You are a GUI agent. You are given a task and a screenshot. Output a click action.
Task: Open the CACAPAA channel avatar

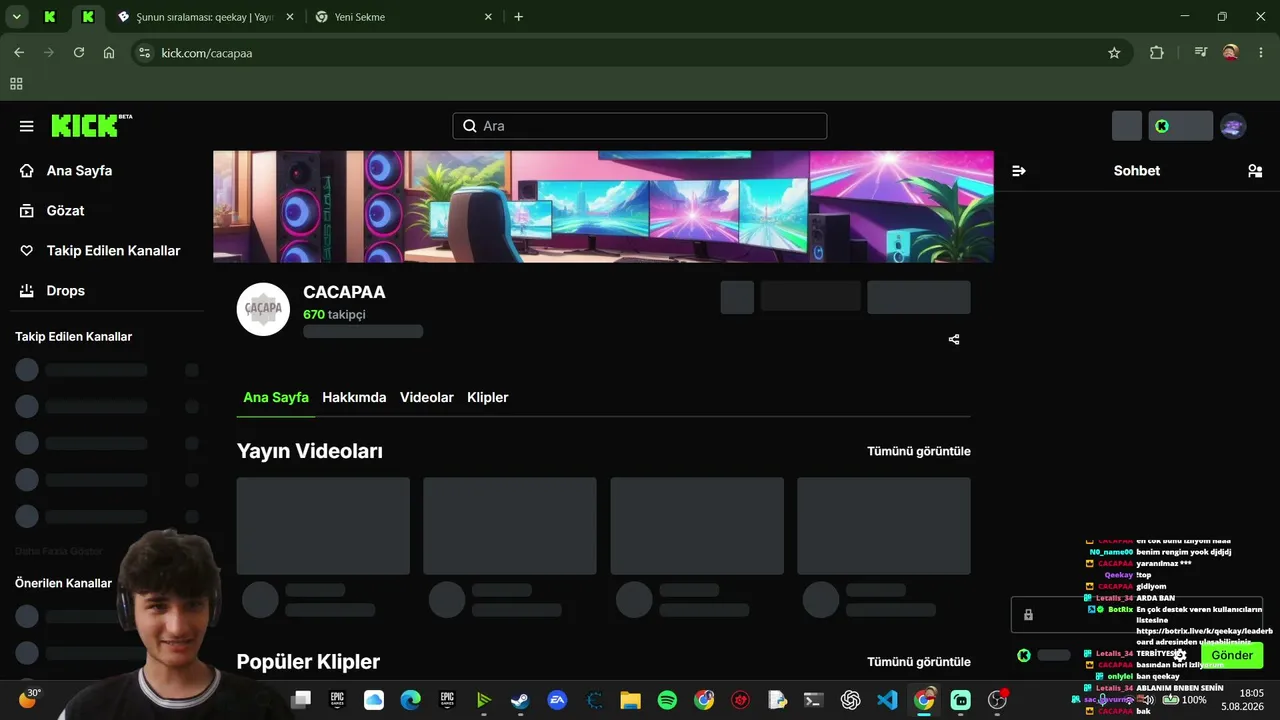(263, 309)
